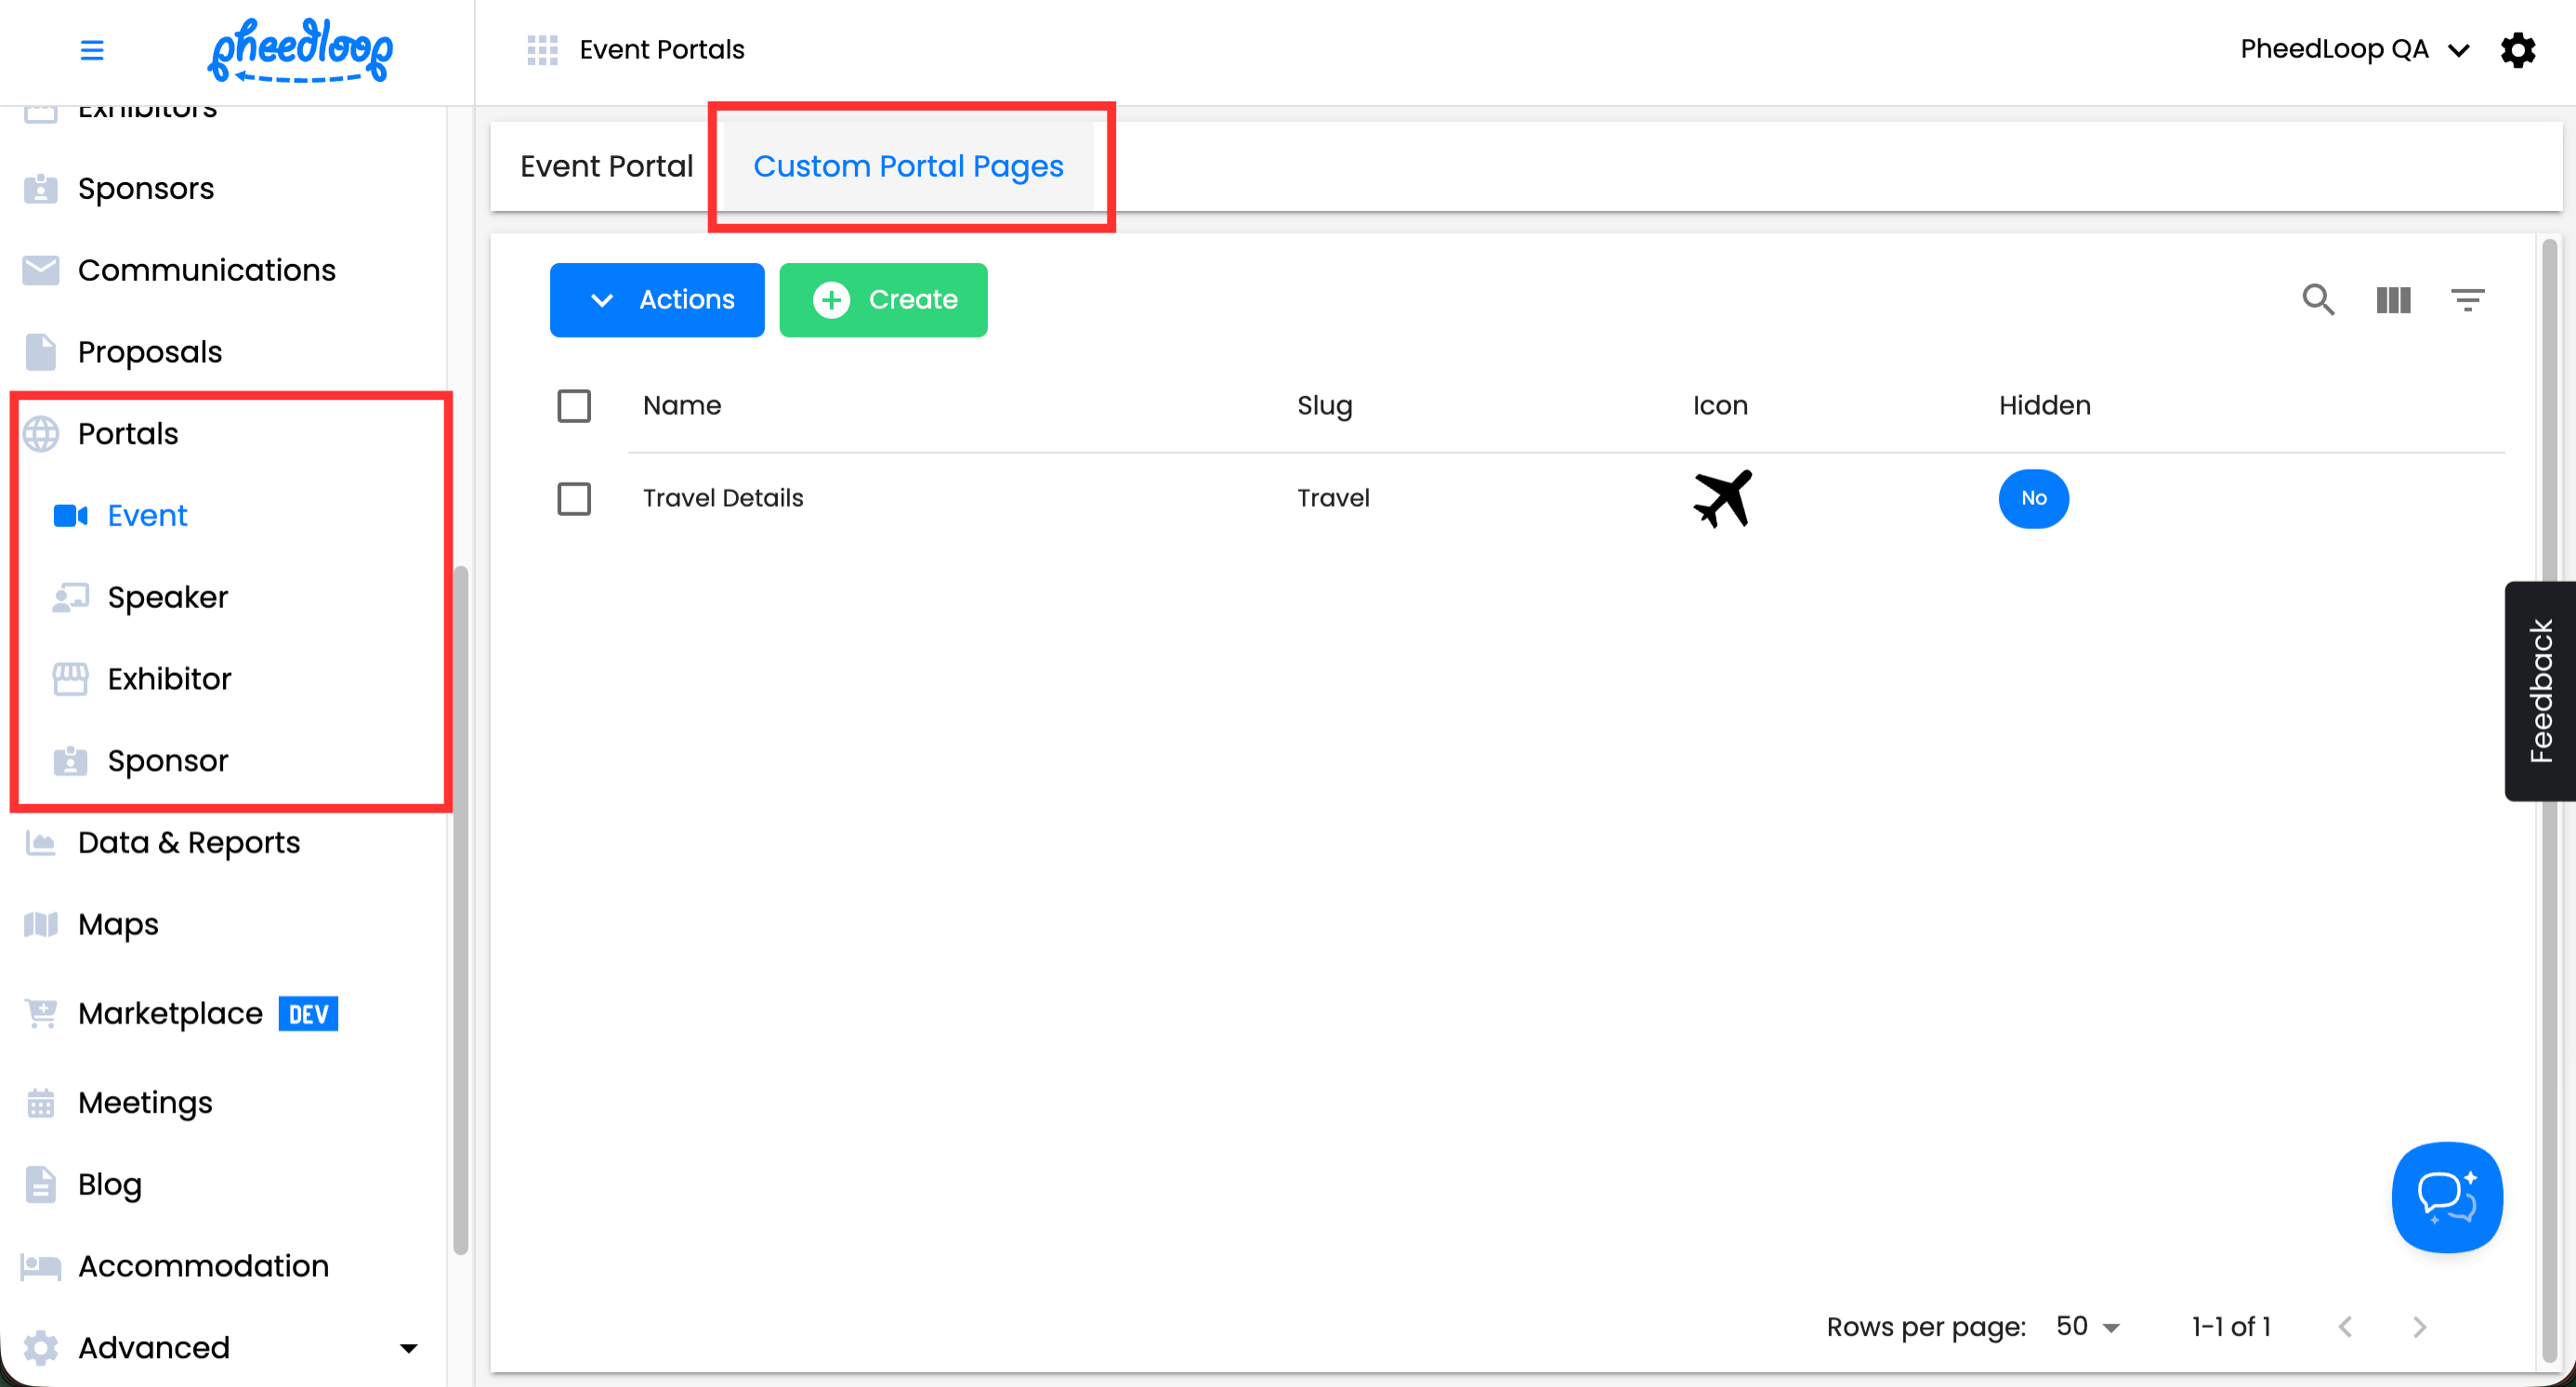The width and height of the screenshot is (2576, 1387).
Task: Click the column view icon
Action: 2392,299
